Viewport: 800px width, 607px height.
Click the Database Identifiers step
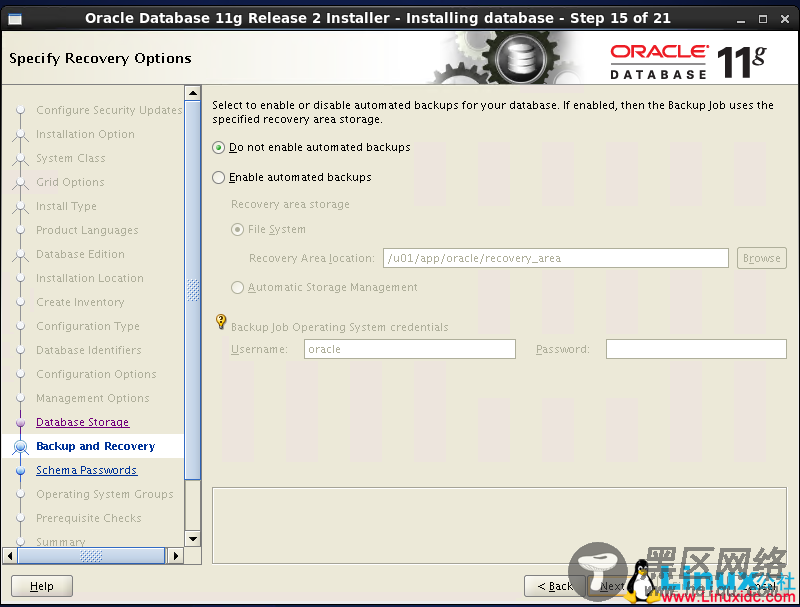tap(89, 350)
